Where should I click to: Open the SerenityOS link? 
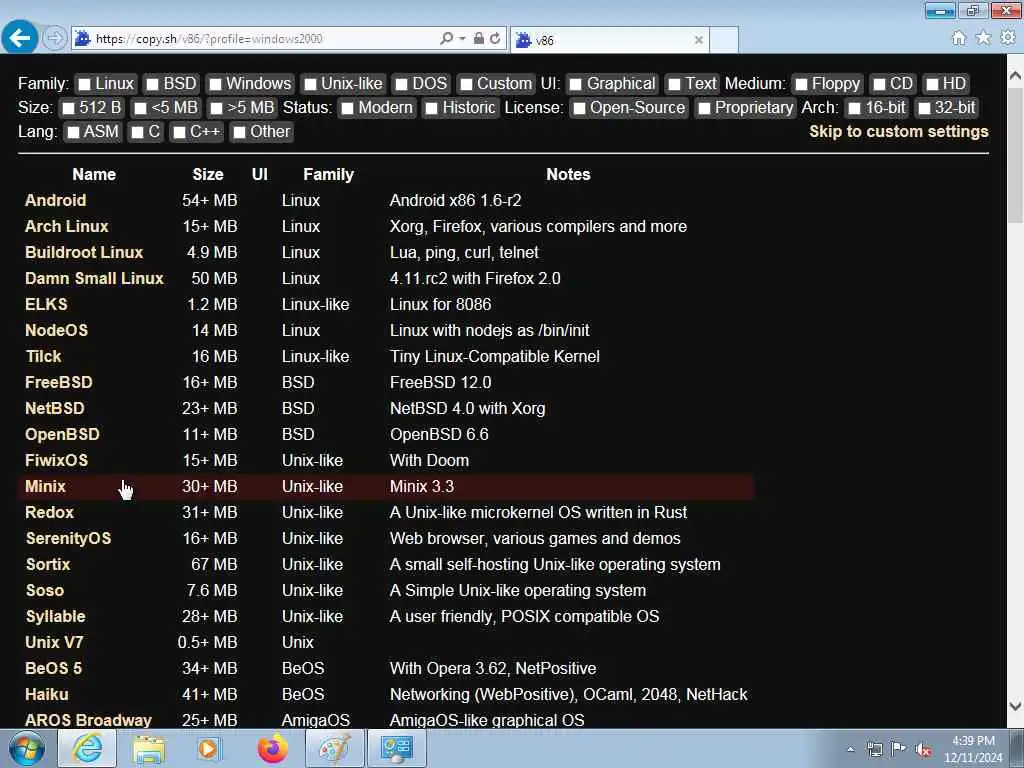[x=69, y=539]
